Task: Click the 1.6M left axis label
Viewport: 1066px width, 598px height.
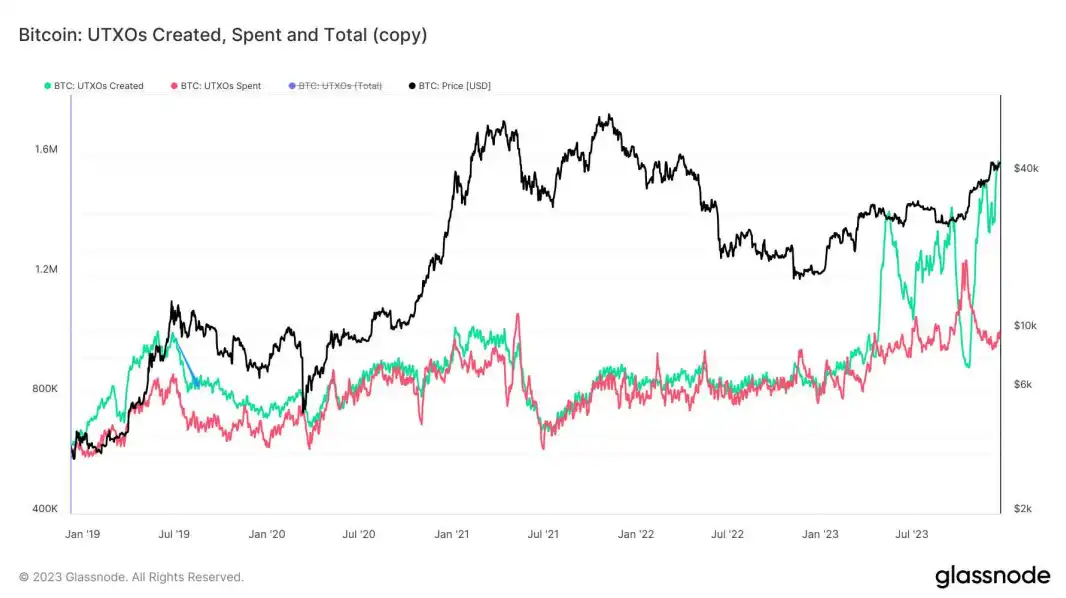Action: point(46,150)
